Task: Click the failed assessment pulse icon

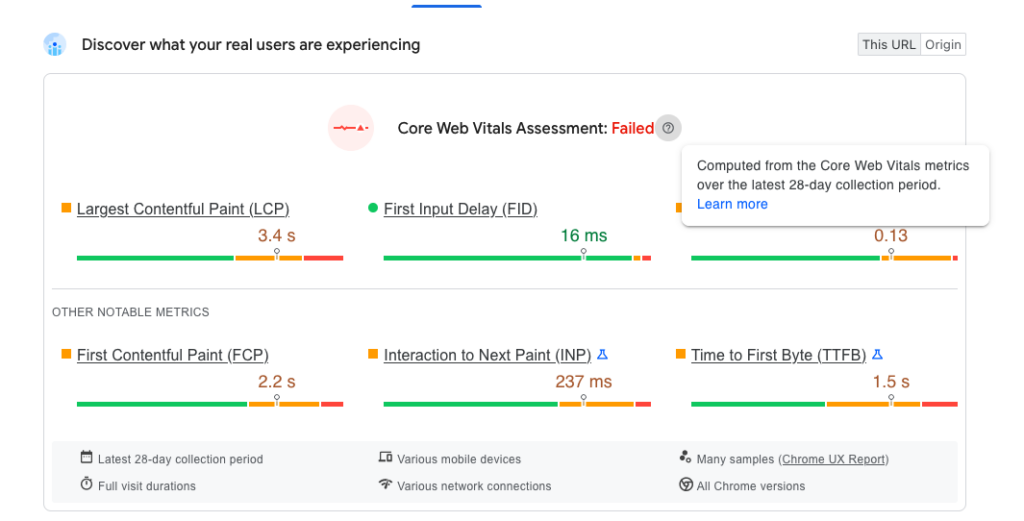Action: click(x=351, y=128)
